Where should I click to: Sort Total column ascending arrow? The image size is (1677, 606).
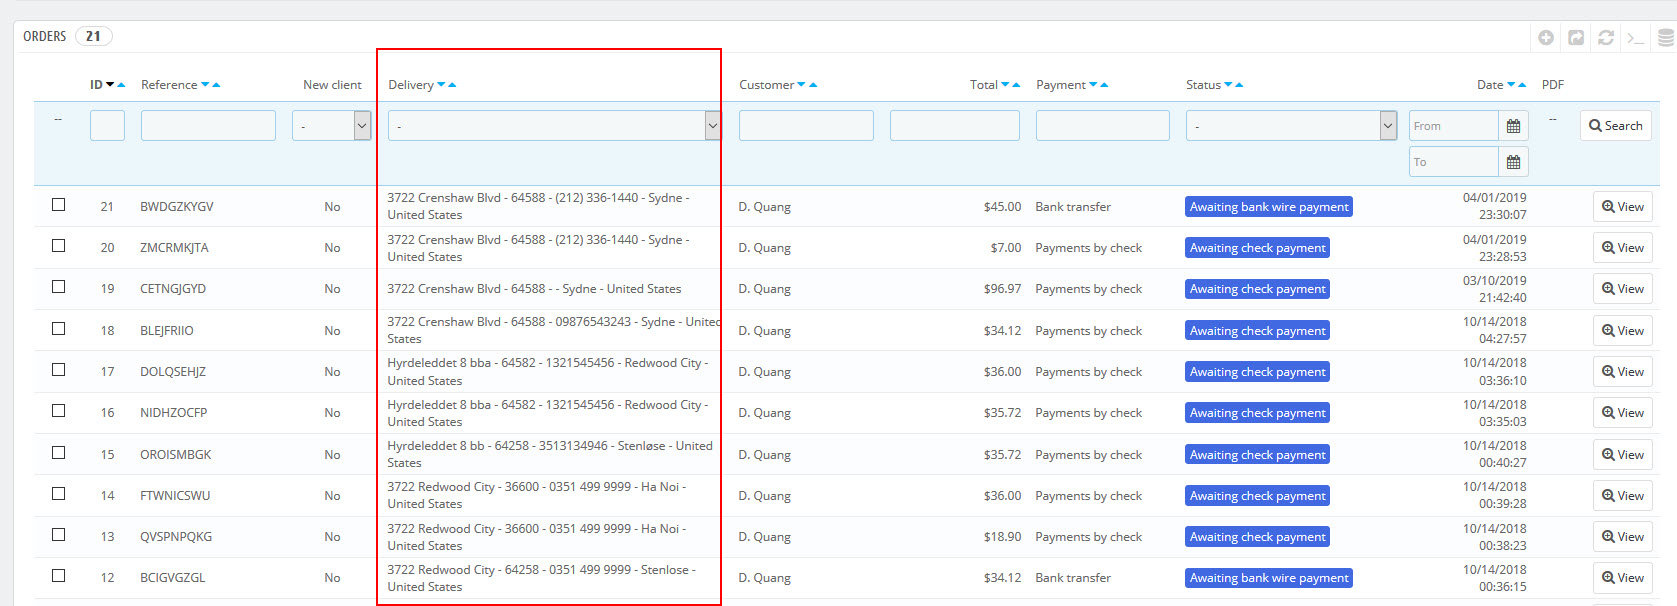(1017, 85)
